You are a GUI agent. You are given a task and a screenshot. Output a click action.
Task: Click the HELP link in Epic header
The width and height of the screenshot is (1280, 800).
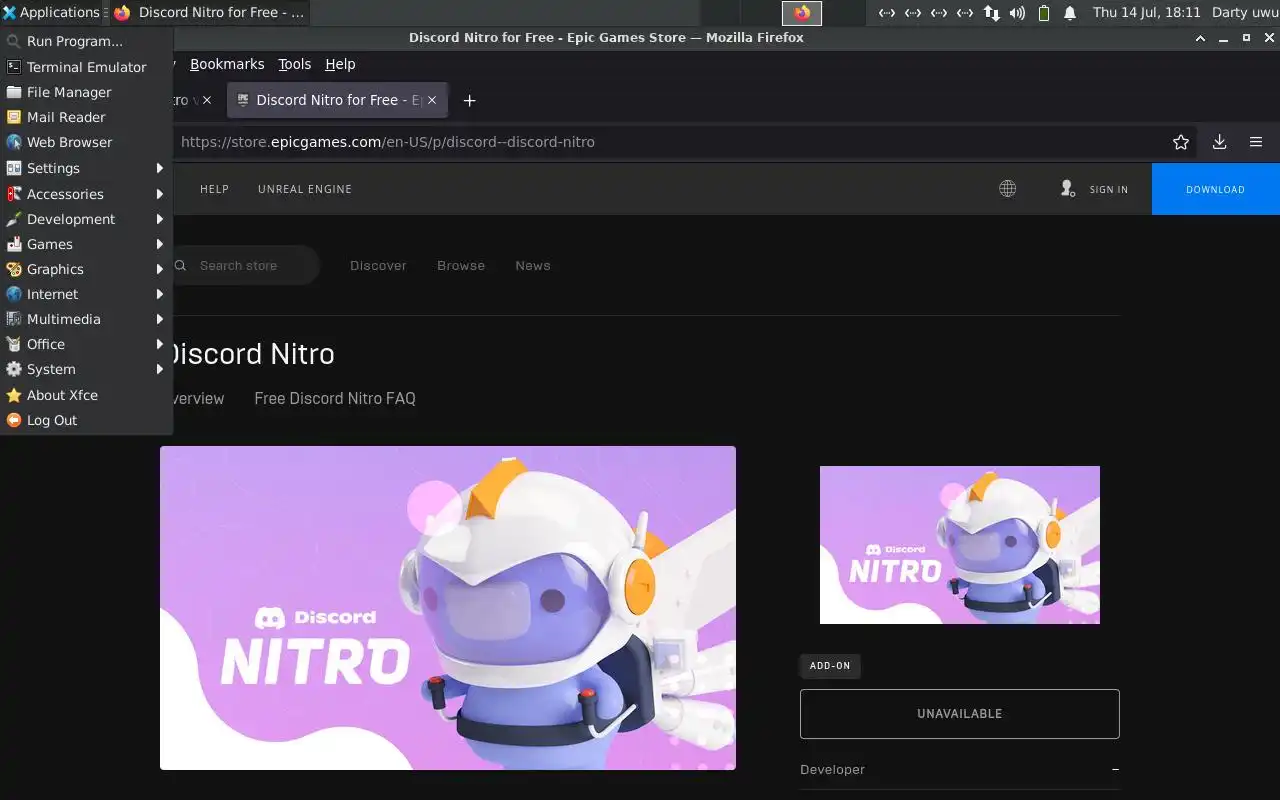214,189
